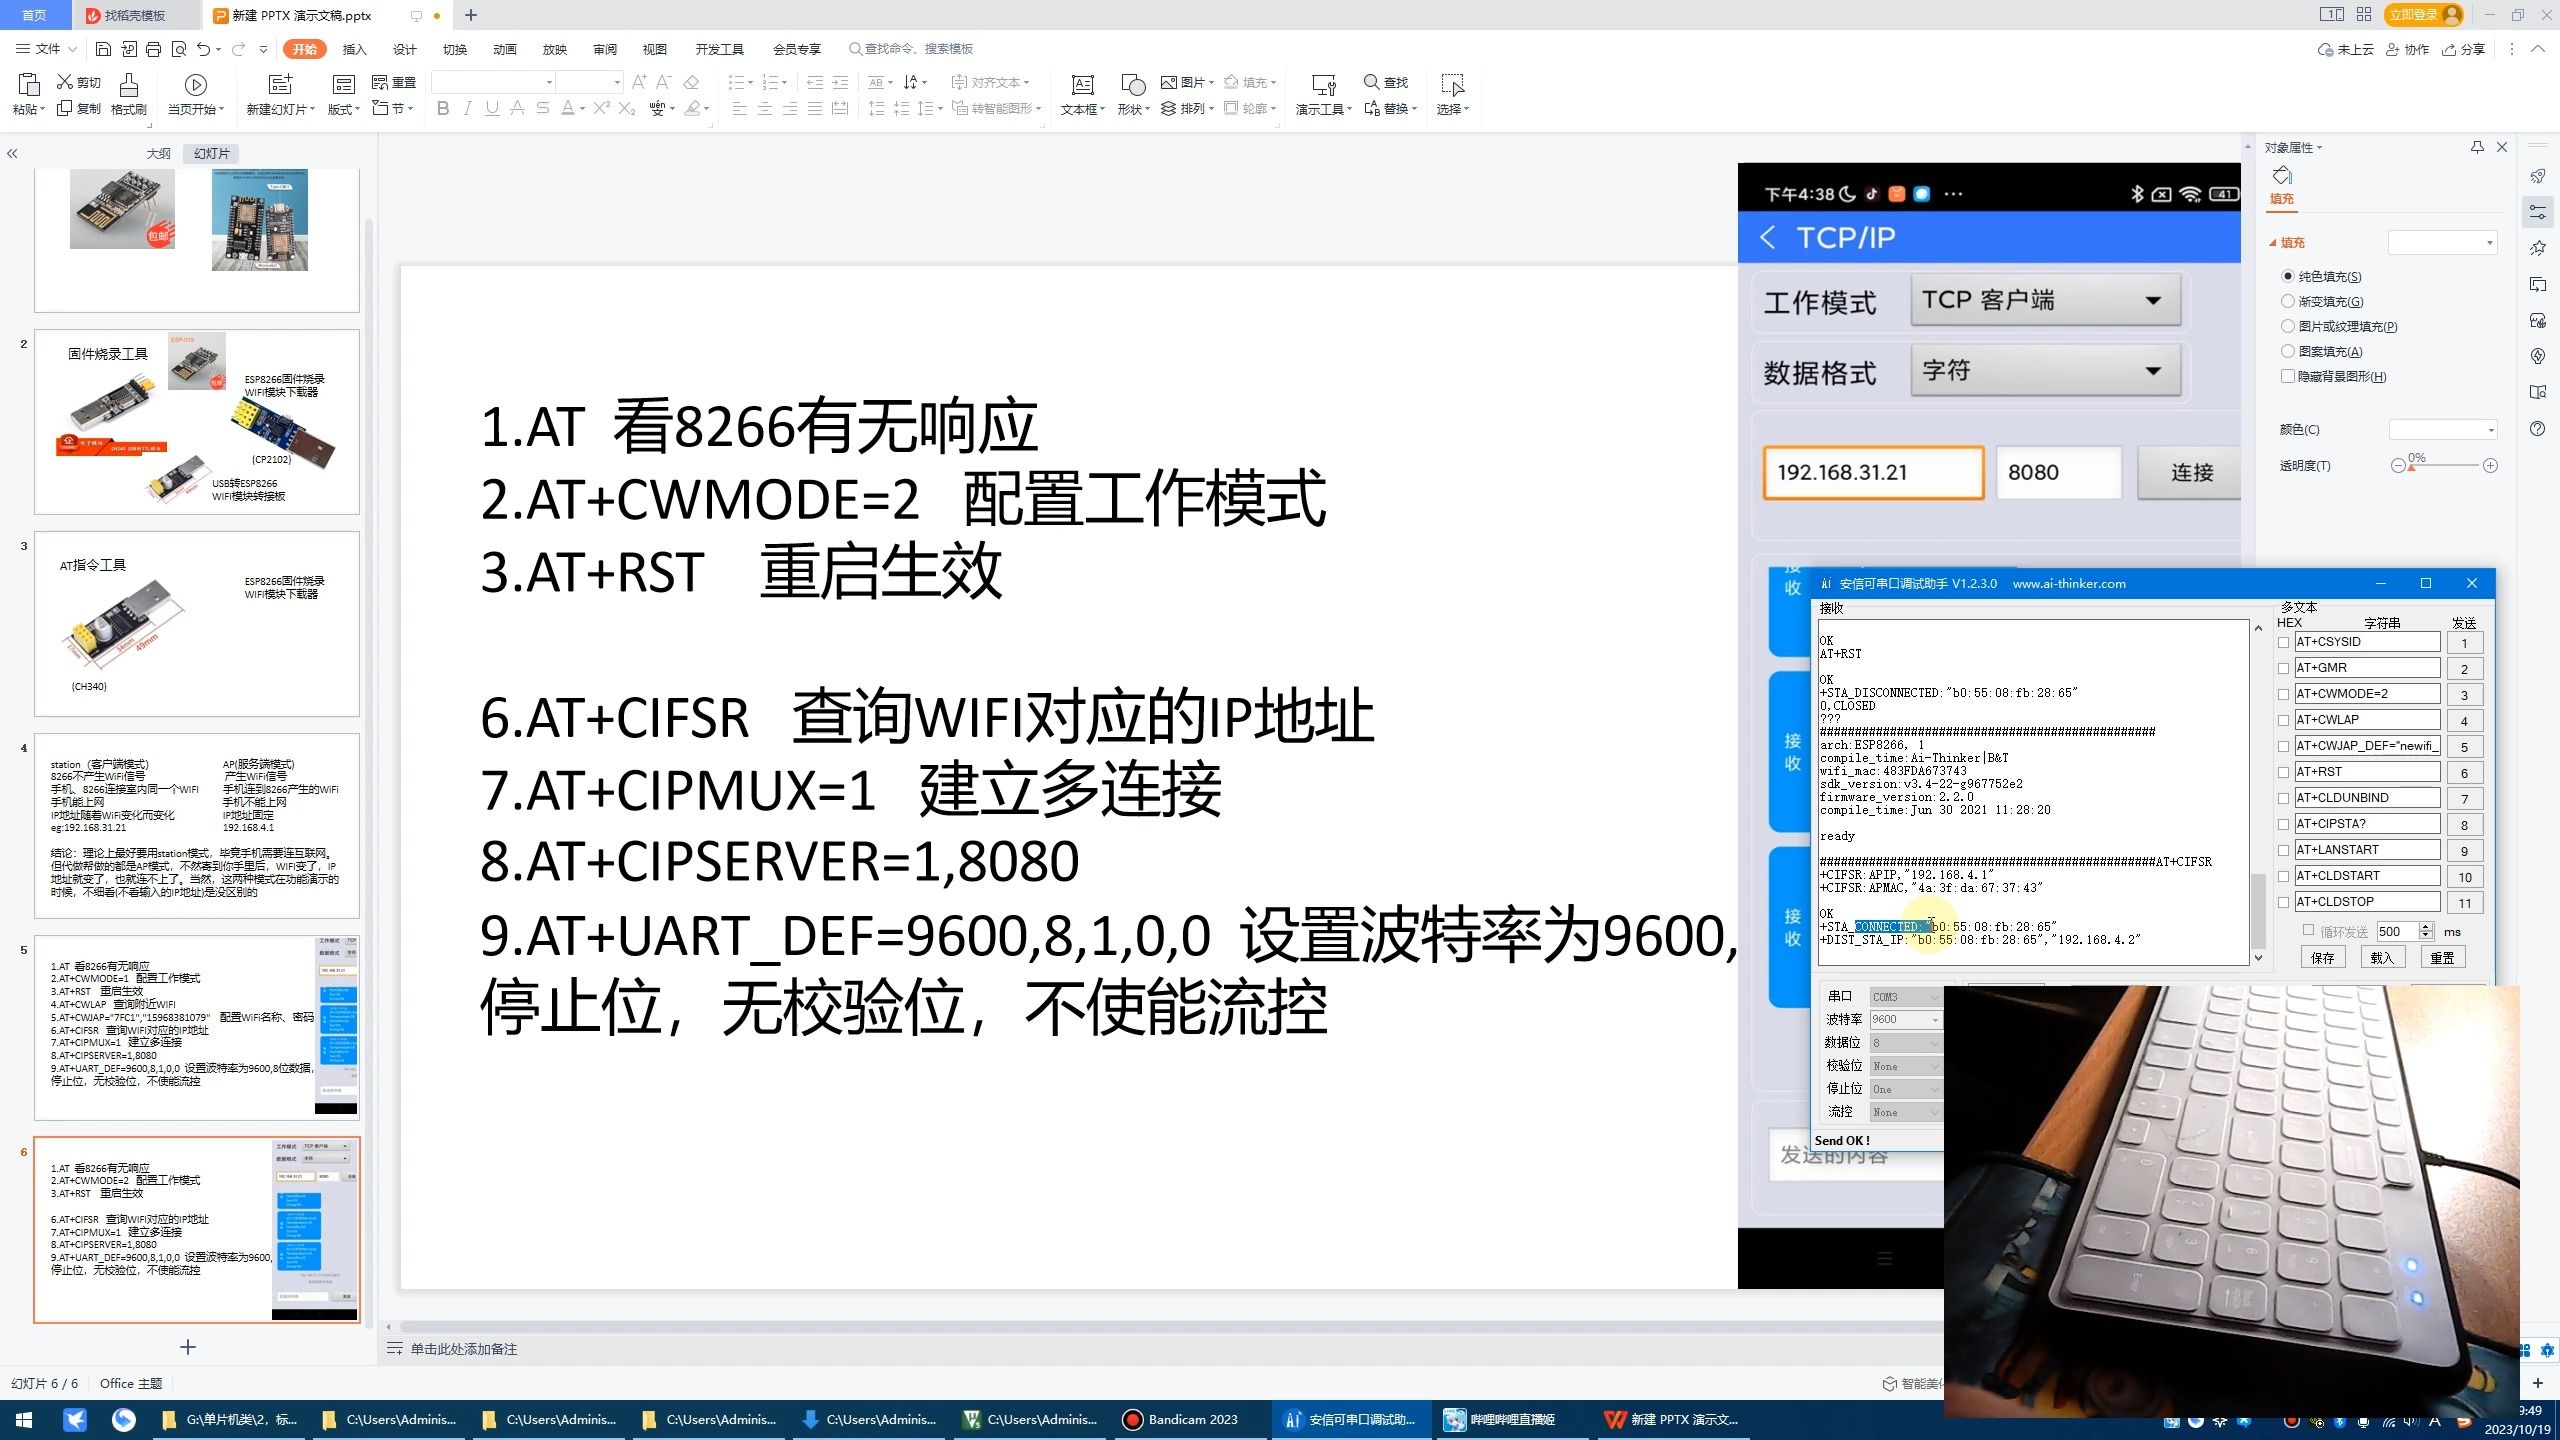
Task: Click the Format Painter (格式刷) icon
Action: [128, 84]
